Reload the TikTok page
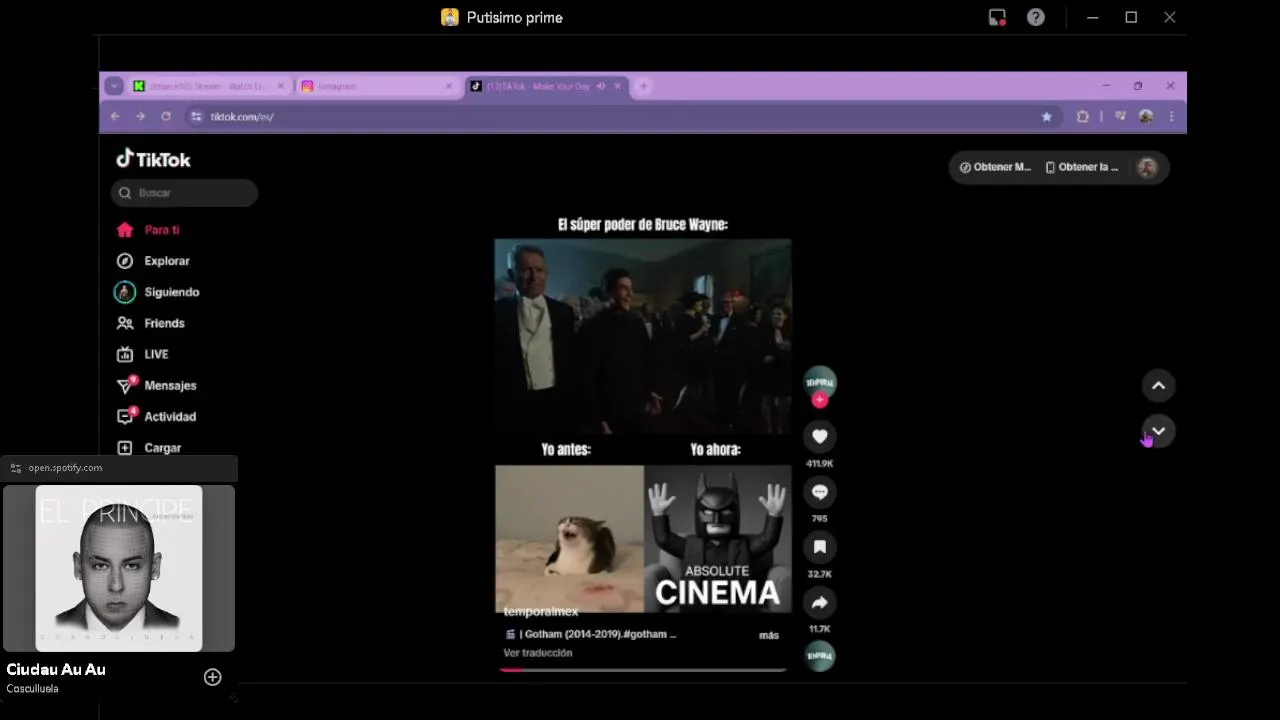Screen dimensions: 1280x720 pos(166,116)
